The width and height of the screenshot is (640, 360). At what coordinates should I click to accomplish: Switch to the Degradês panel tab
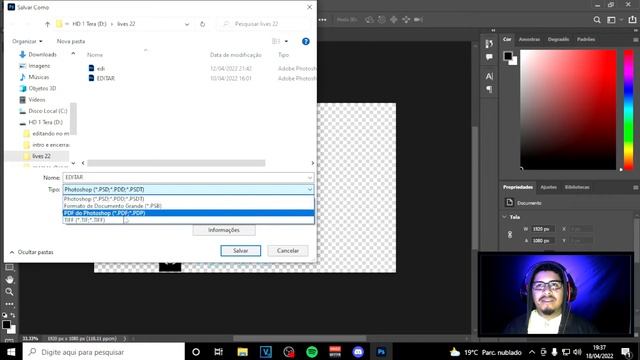(558, 39)
